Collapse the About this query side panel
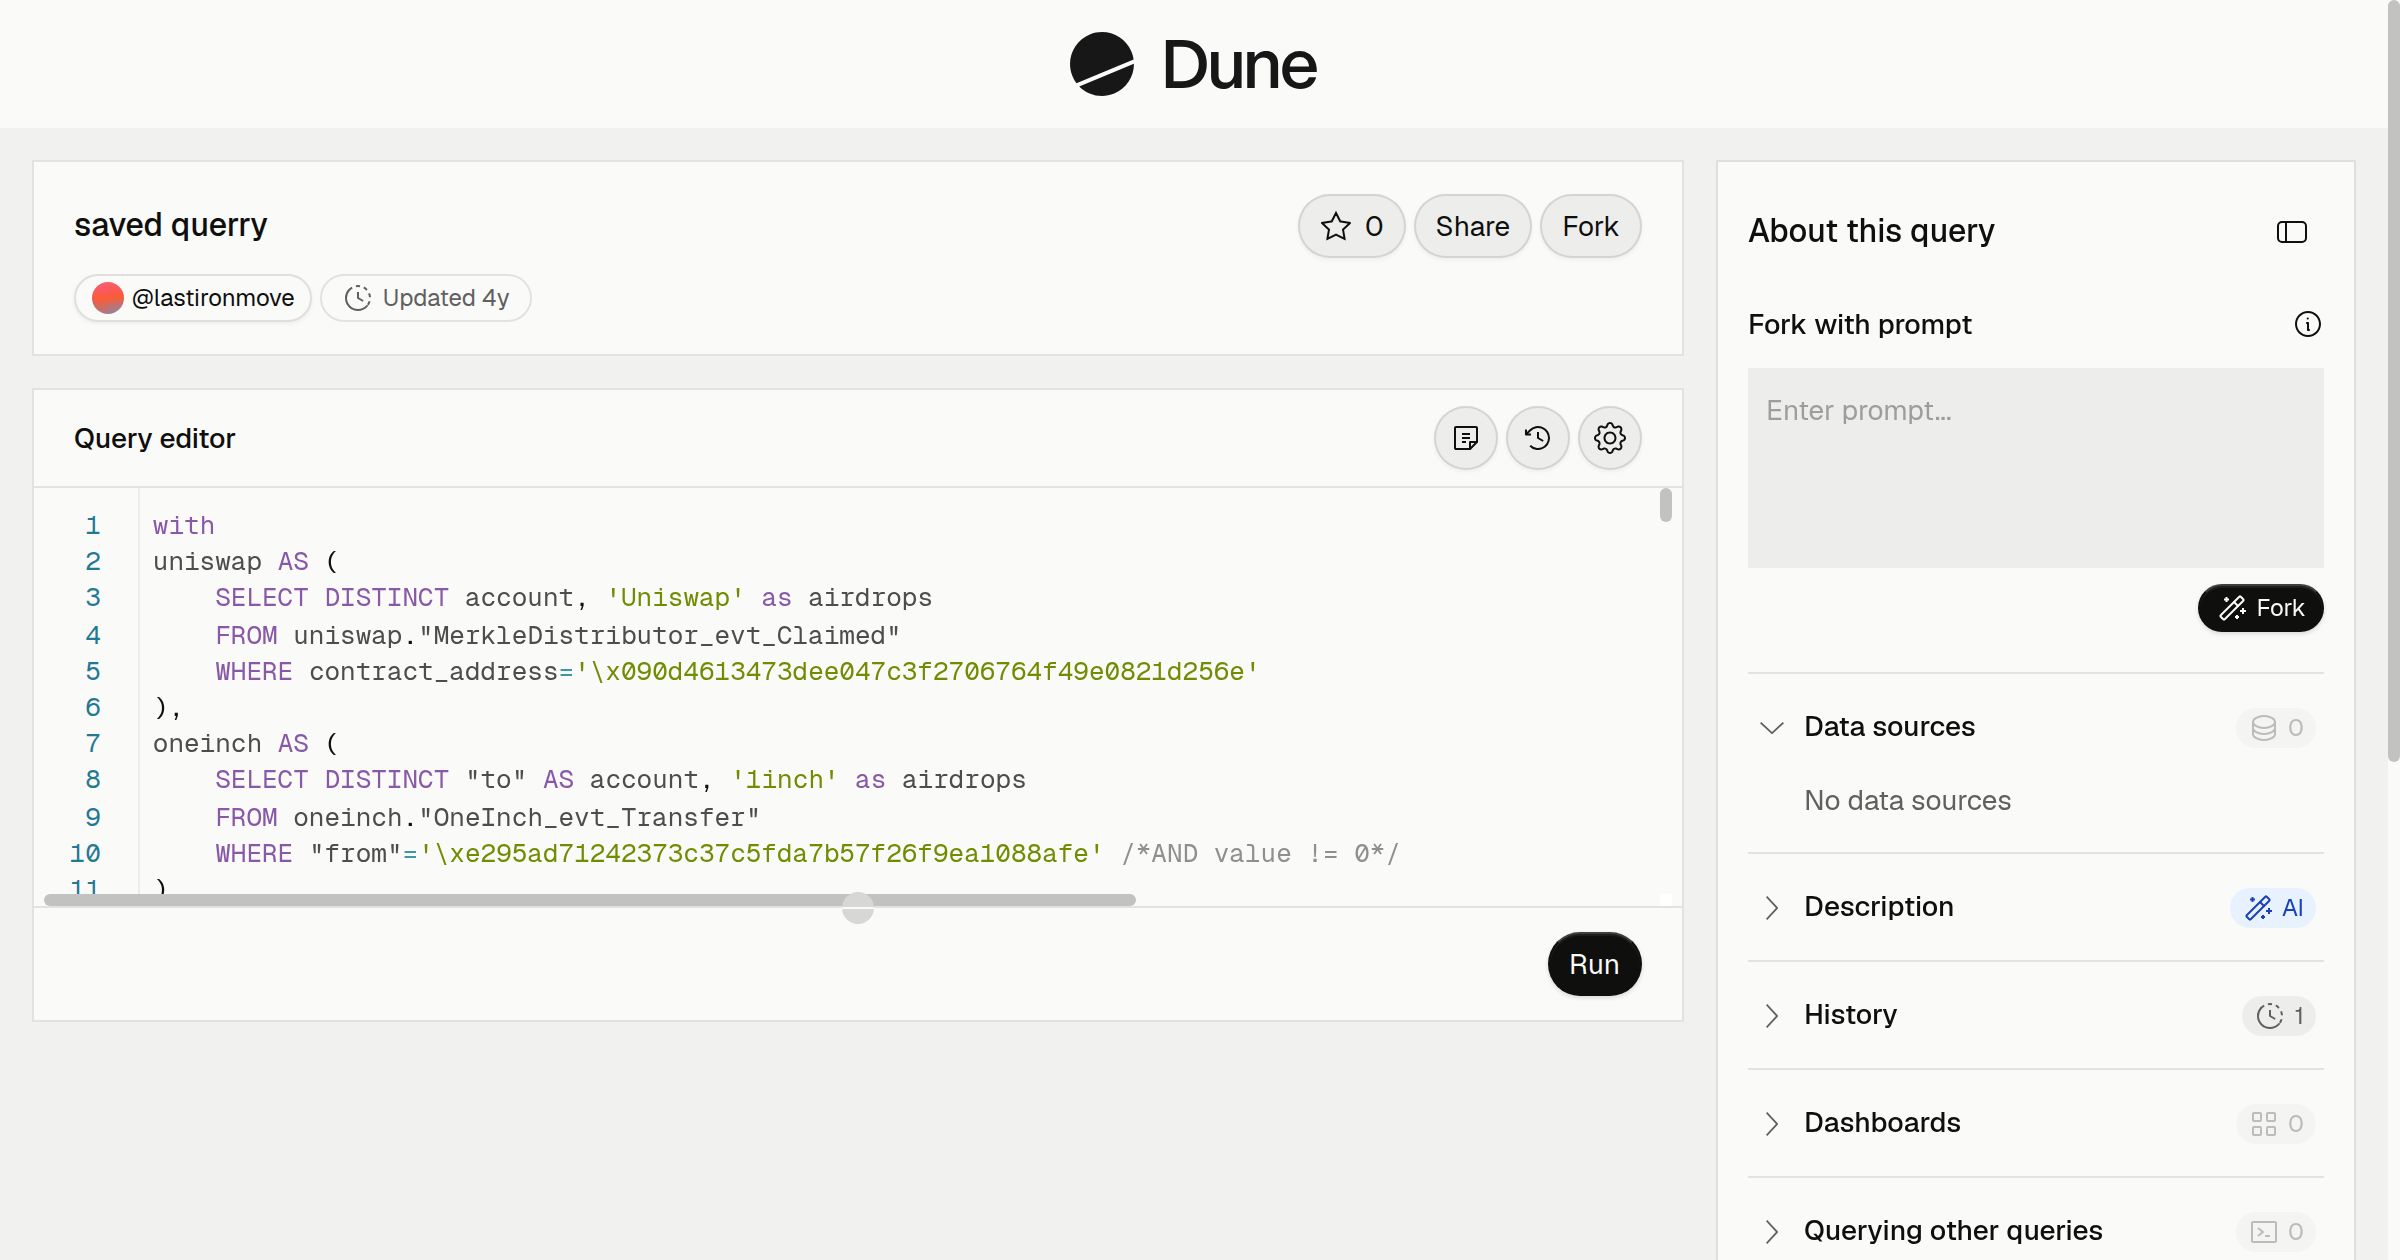 [2291, 232]
